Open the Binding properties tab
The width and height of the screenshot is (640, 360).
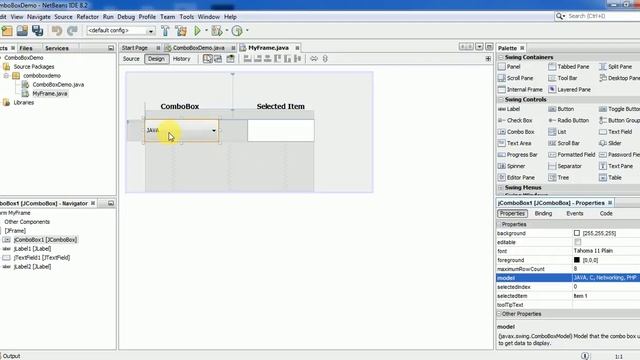(x=543, y=213)
